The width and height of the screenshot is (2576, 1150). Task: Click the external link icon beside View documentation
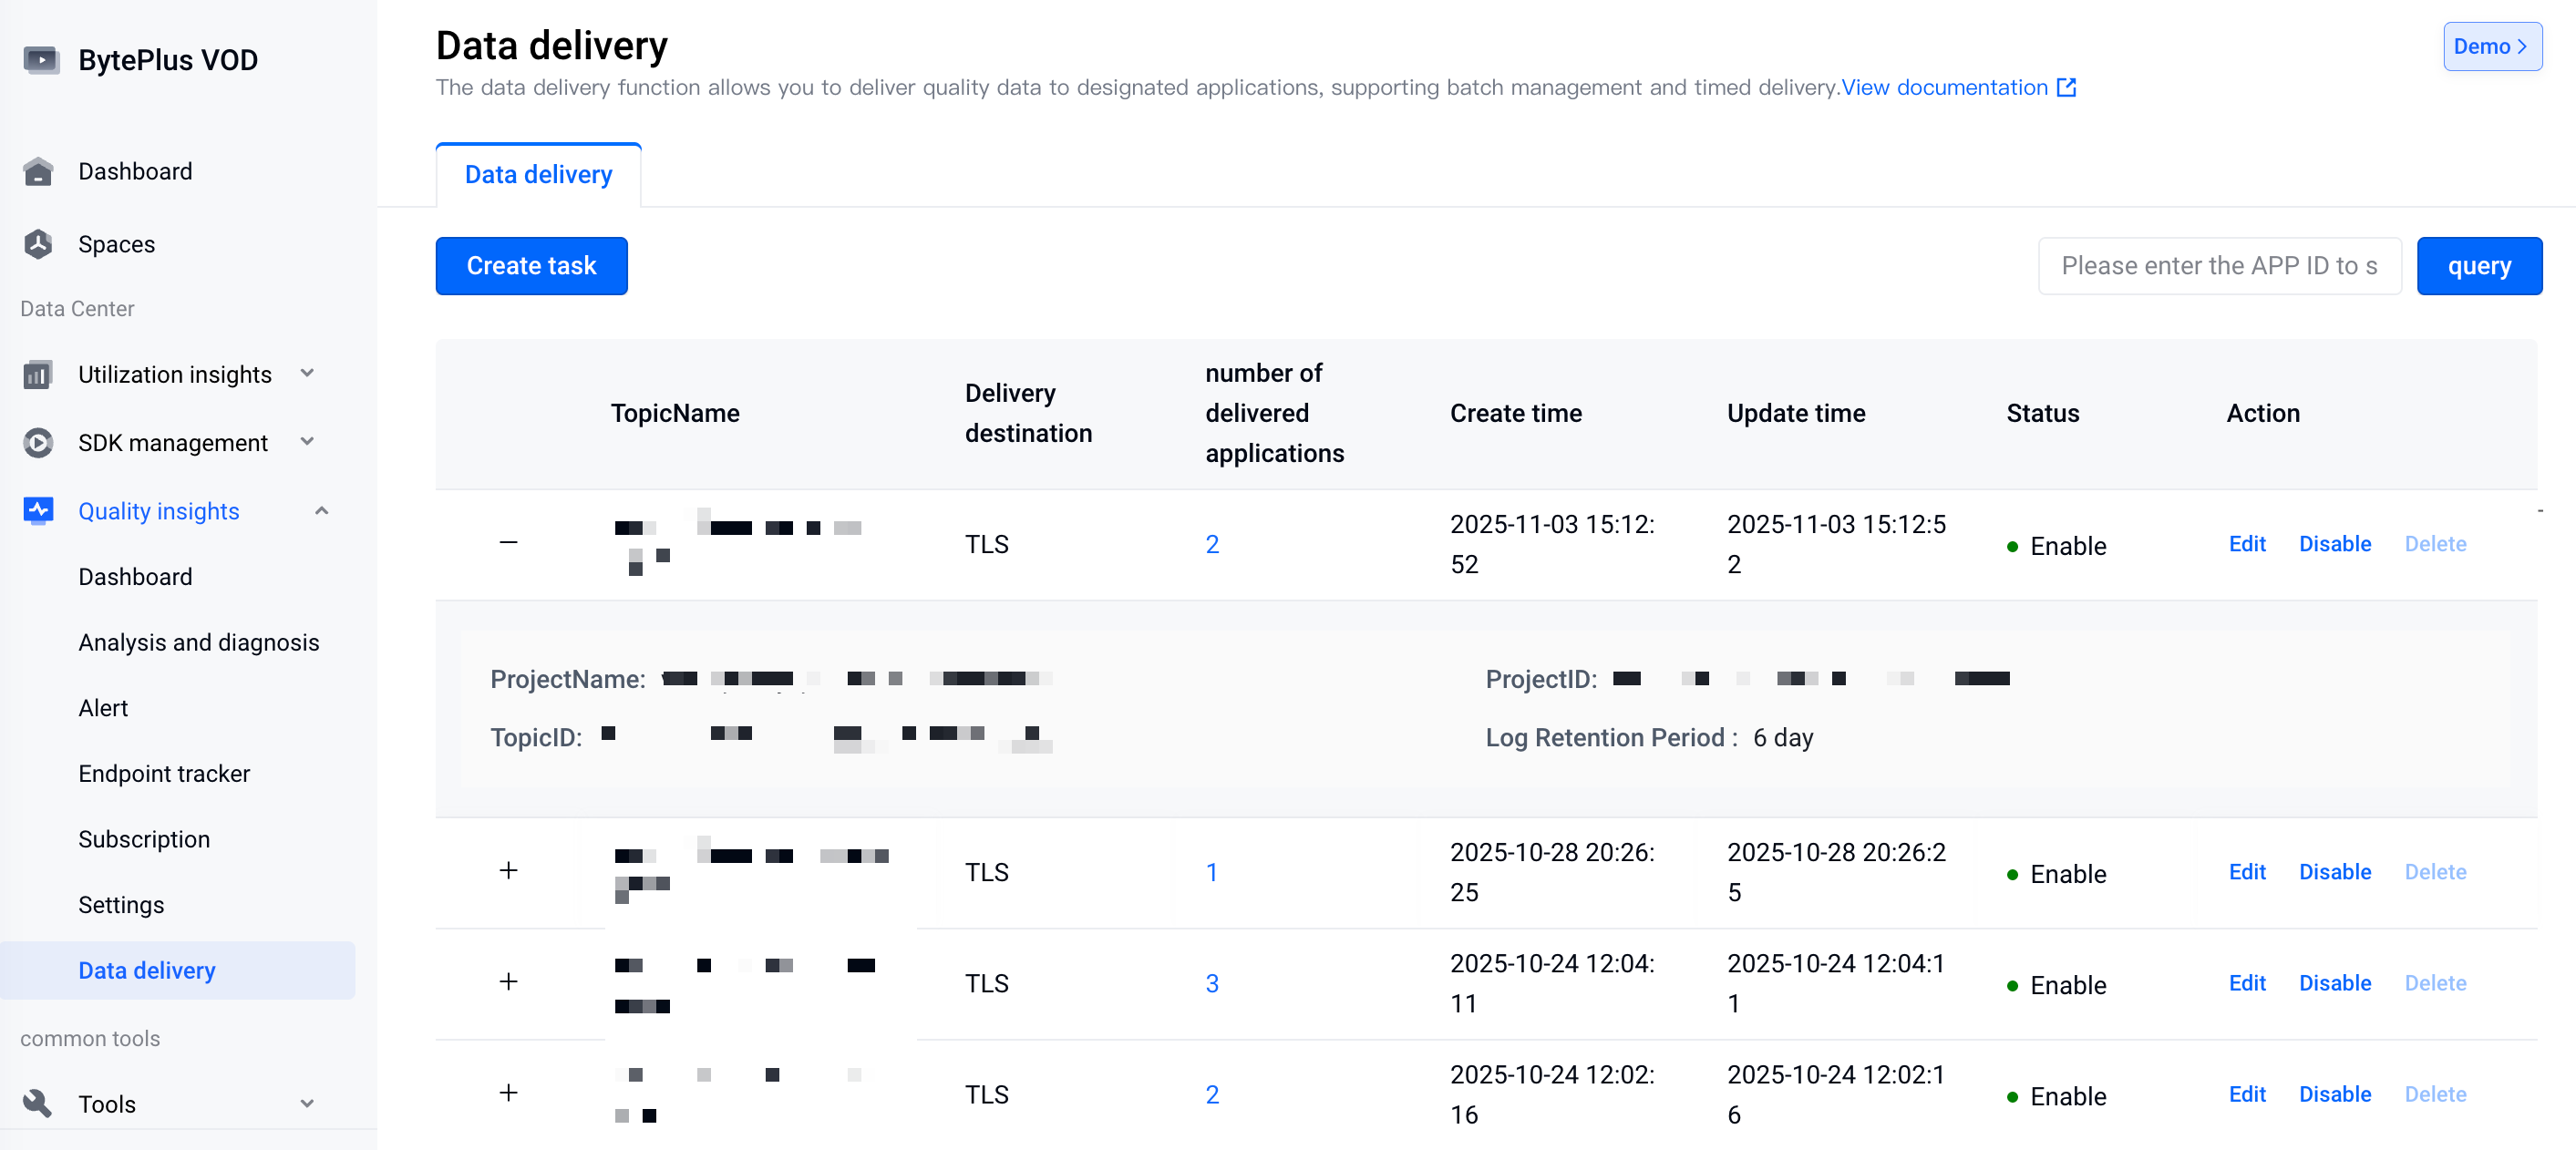click(x=2066, y=88)
